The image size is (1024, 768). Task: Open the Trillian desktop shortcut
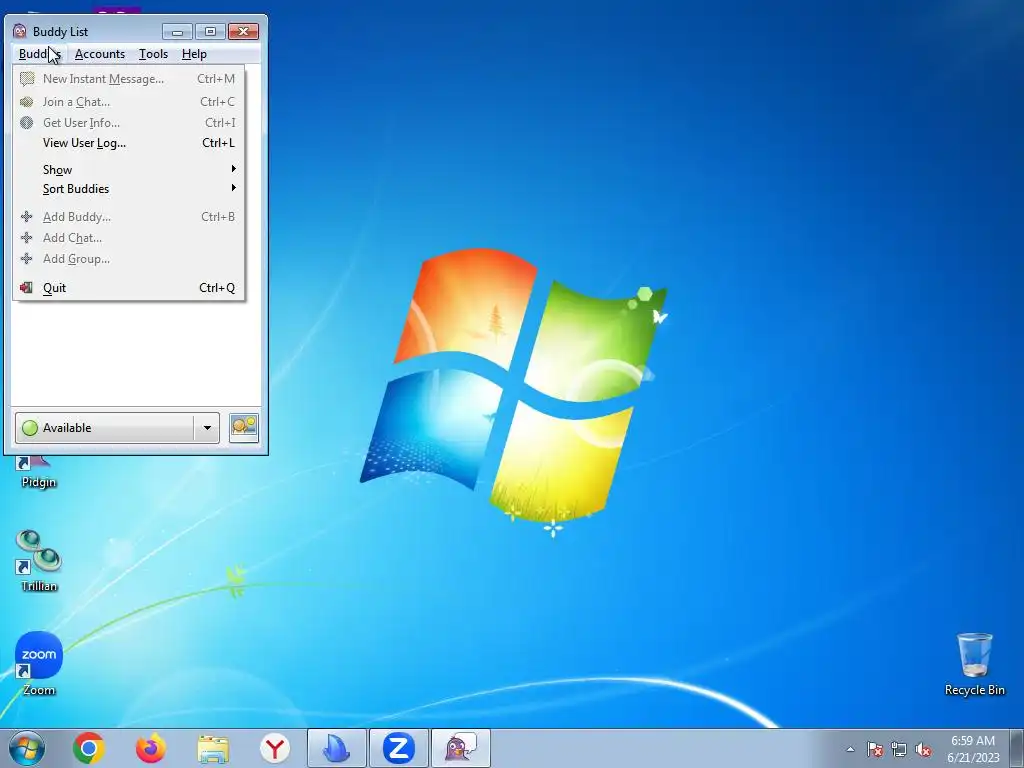coord(39,562)
